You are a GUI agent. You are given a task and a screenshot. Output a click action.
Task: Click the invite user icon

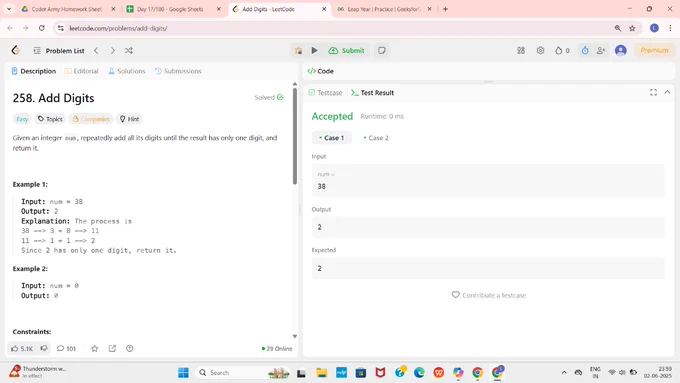coord(601,50)
